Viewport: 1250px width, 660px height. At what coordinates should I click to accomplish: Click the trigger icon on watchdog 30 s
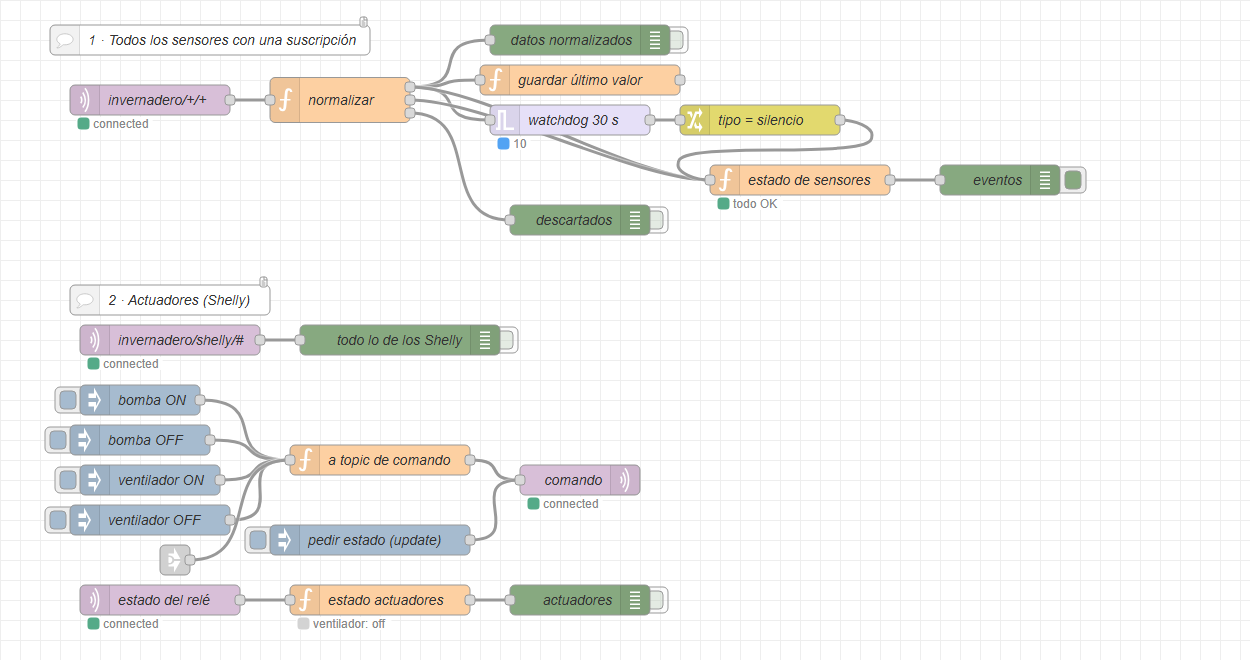[x=505, y=120]
